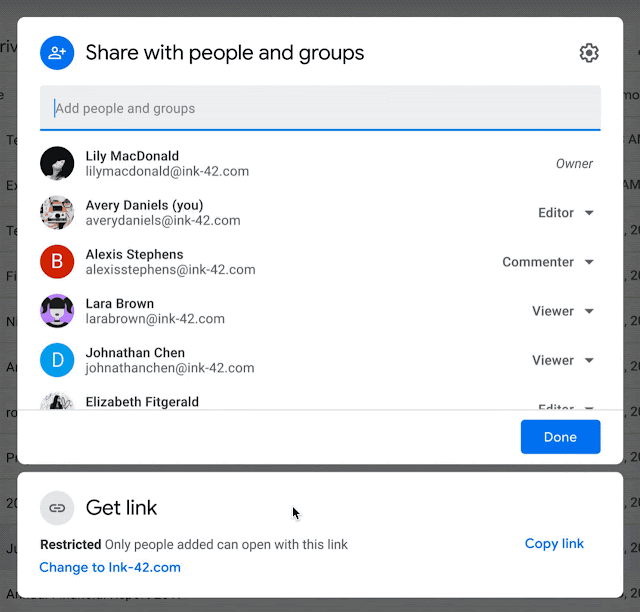Click Copy link
This screenshot has width=640, height=612.
tap(554, 543)
